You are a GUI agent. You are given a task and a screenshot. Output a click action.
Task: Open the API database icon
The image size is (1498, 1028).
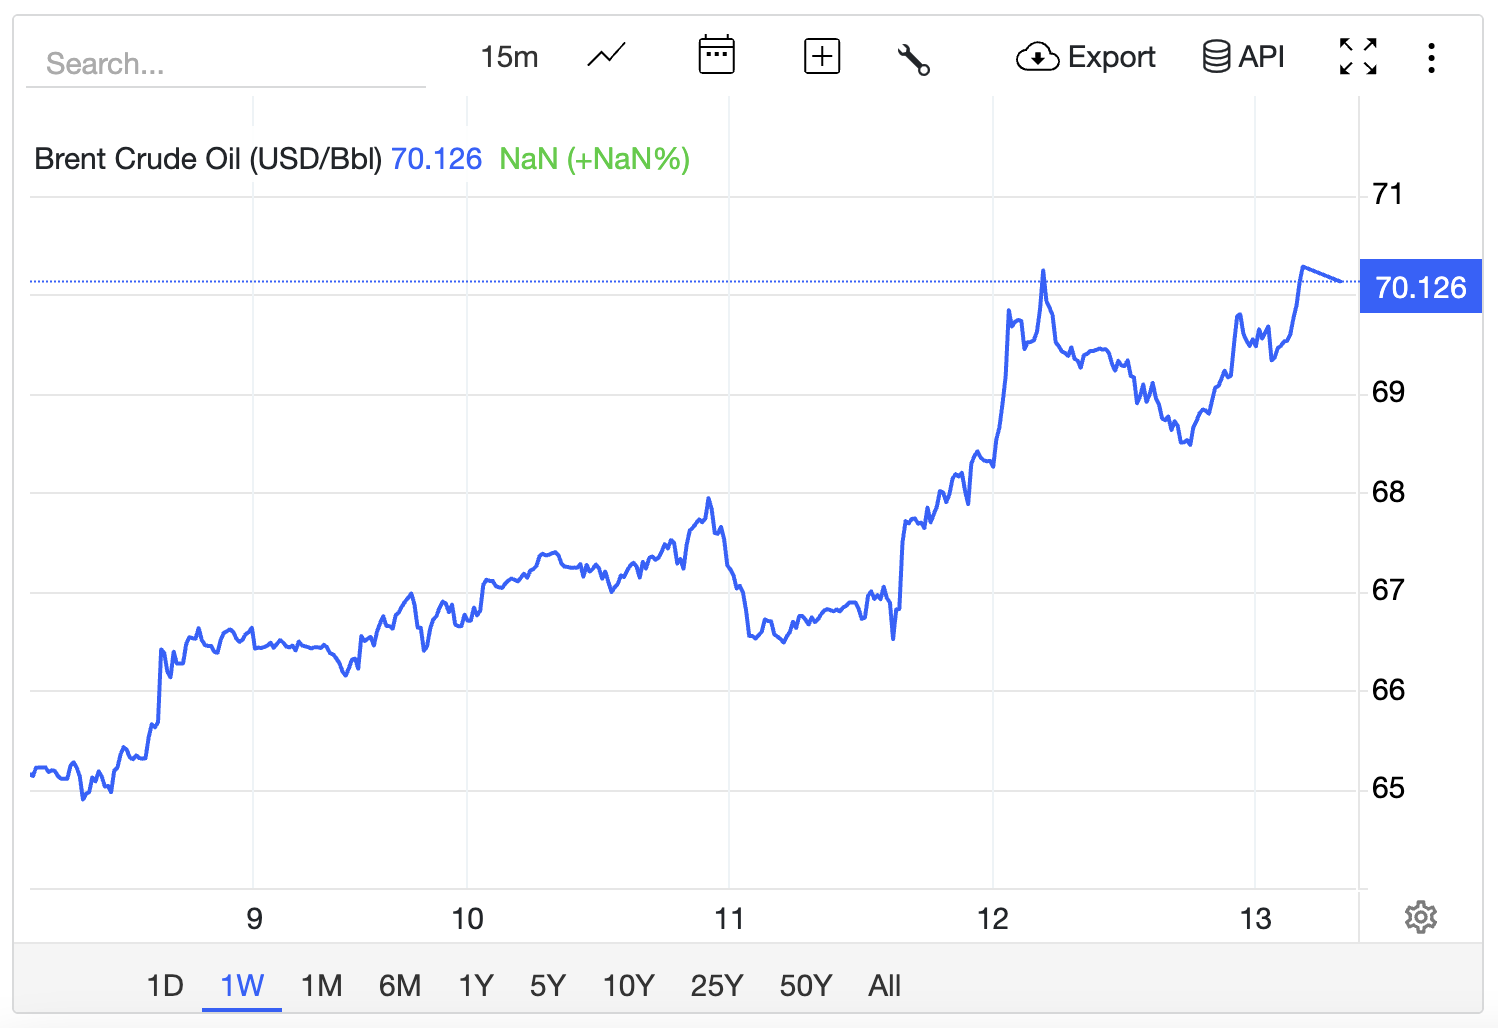click(x=1216, y=57)
